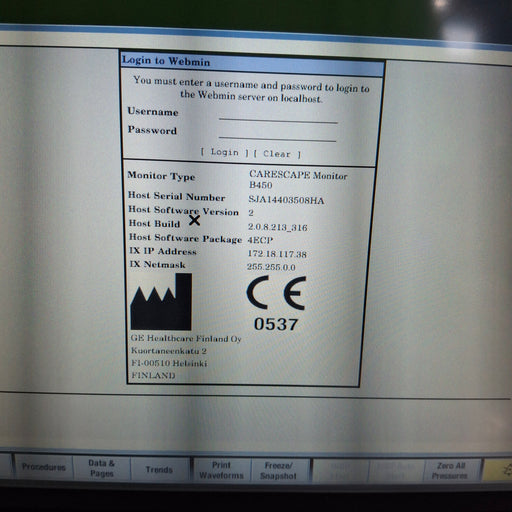Viewport: 512px width, 512px height.
Task: Click the software package value 4ECP
Action: point(260,240)
